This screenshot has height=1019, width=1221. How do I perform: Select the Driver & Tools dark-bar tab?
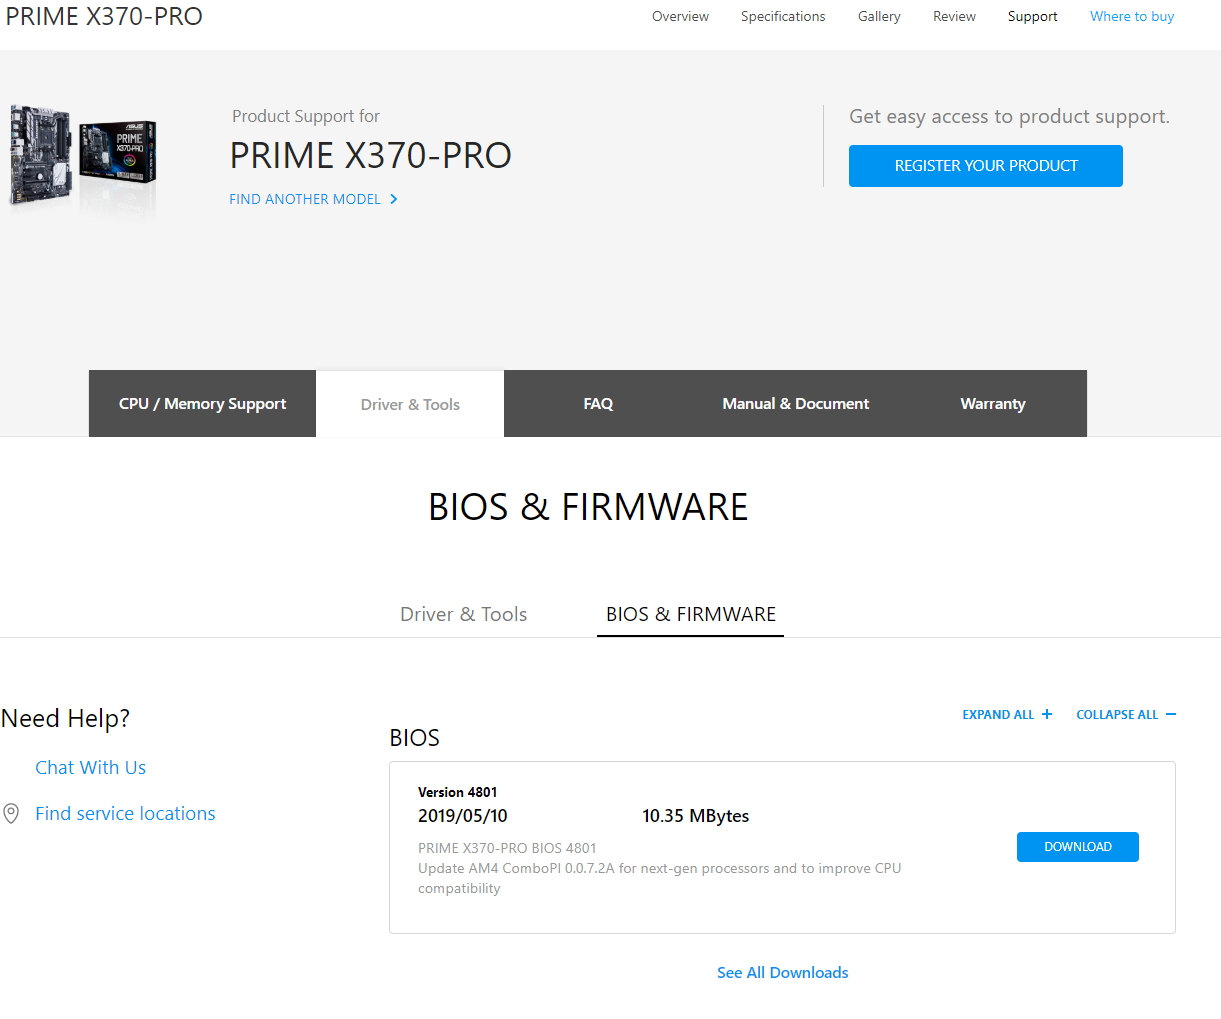coord(410,404)
